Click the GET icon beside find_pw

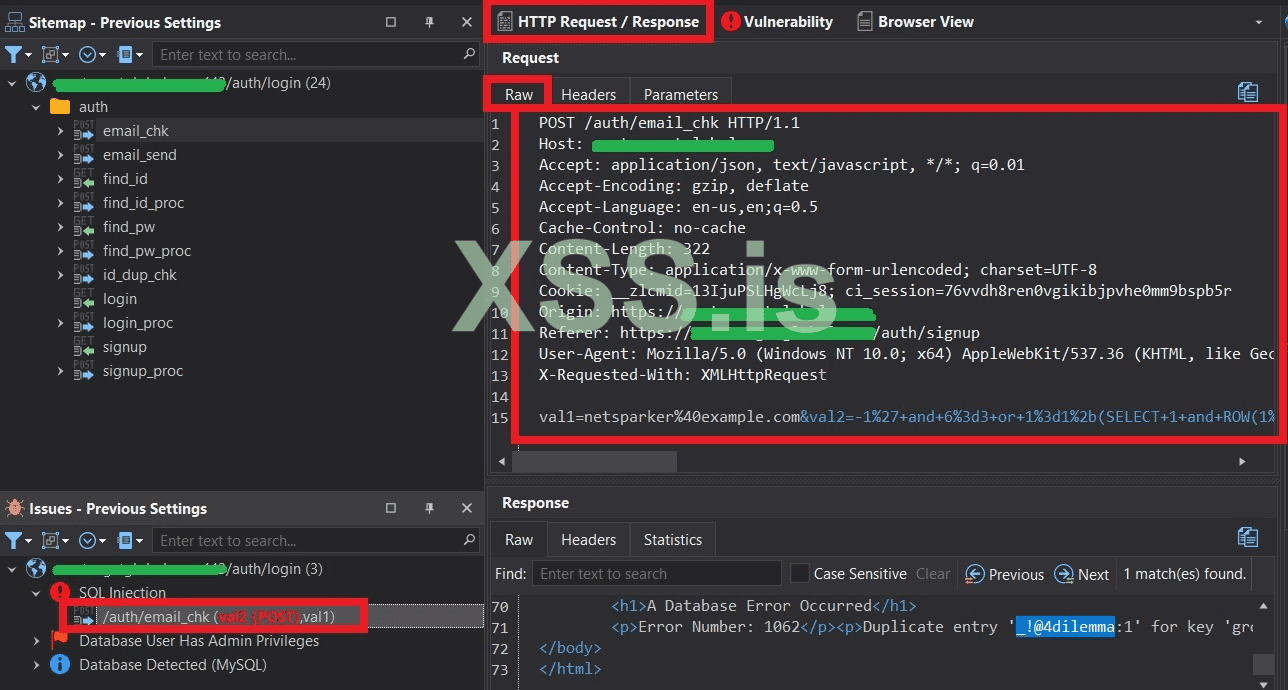84,227
